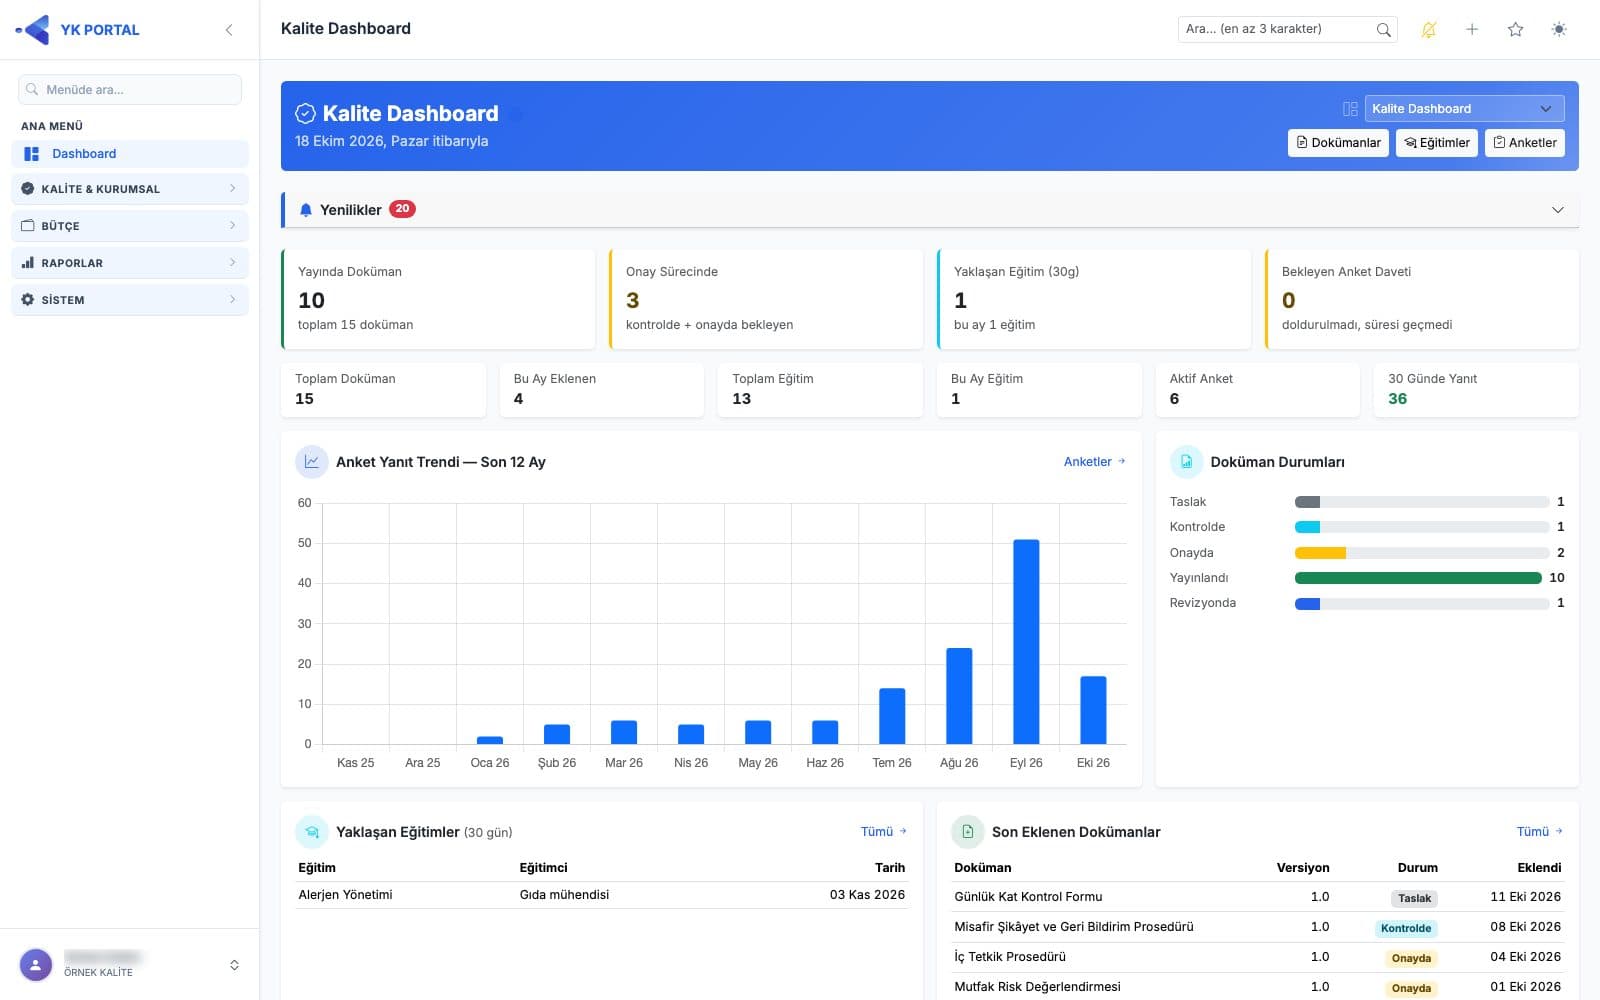Click the checkmark badge next to Kalite Dashboard title
Viewport: 1600px width, 1000px height.
tap(306, 114)
